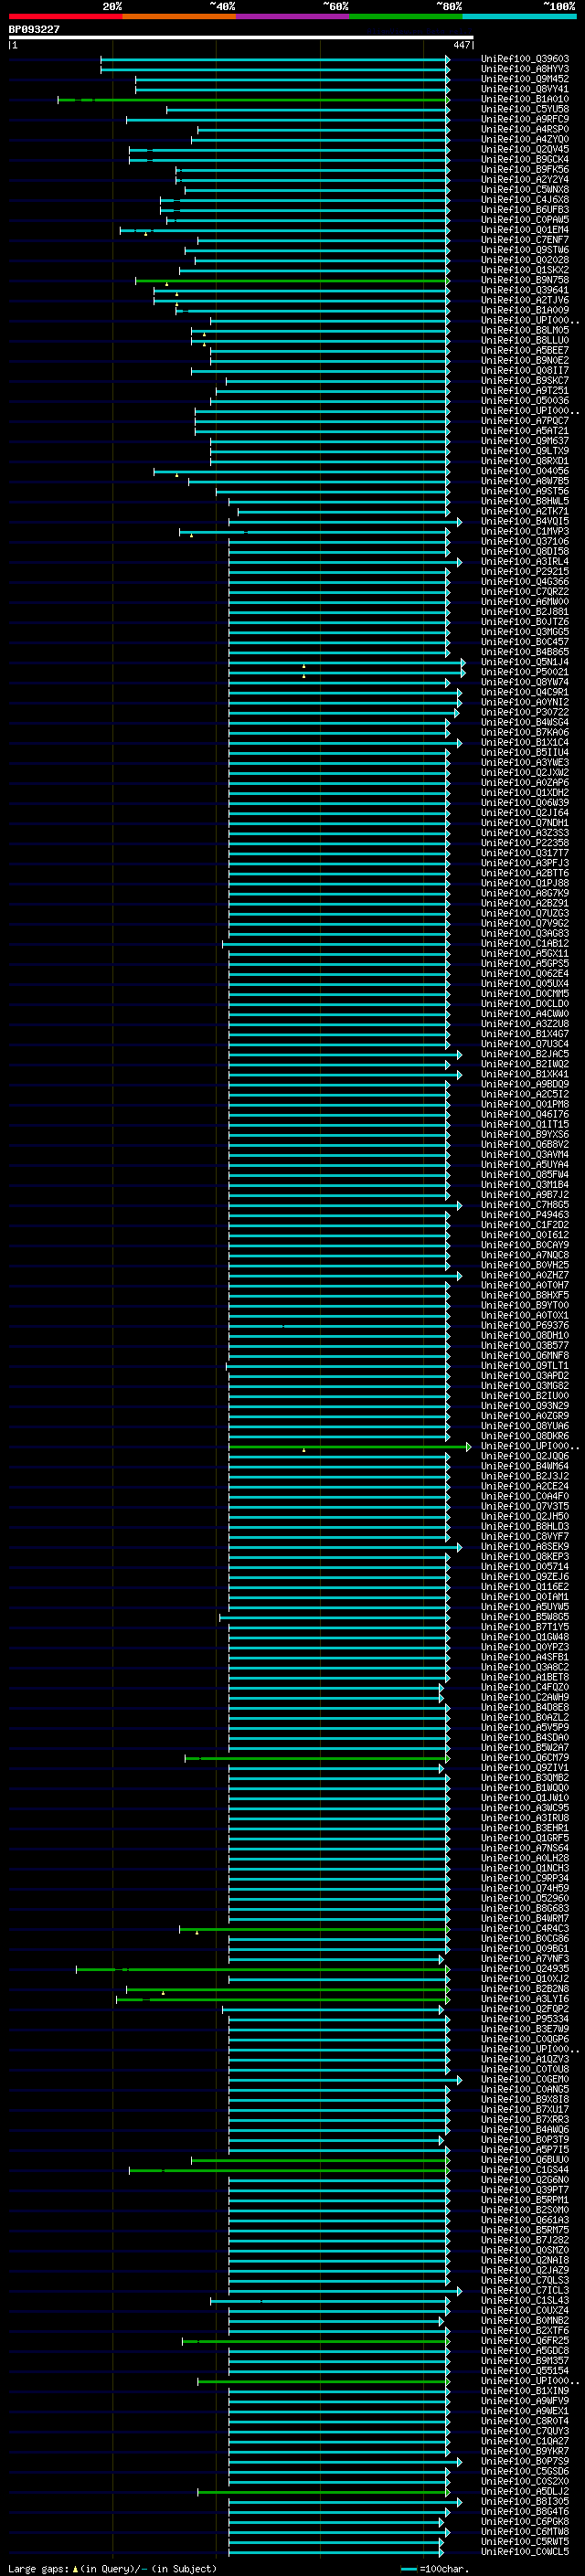Click hit label UniRef100_B9M357
The width and height of the screenshot is (585, 2576).
pos(524,2360)
